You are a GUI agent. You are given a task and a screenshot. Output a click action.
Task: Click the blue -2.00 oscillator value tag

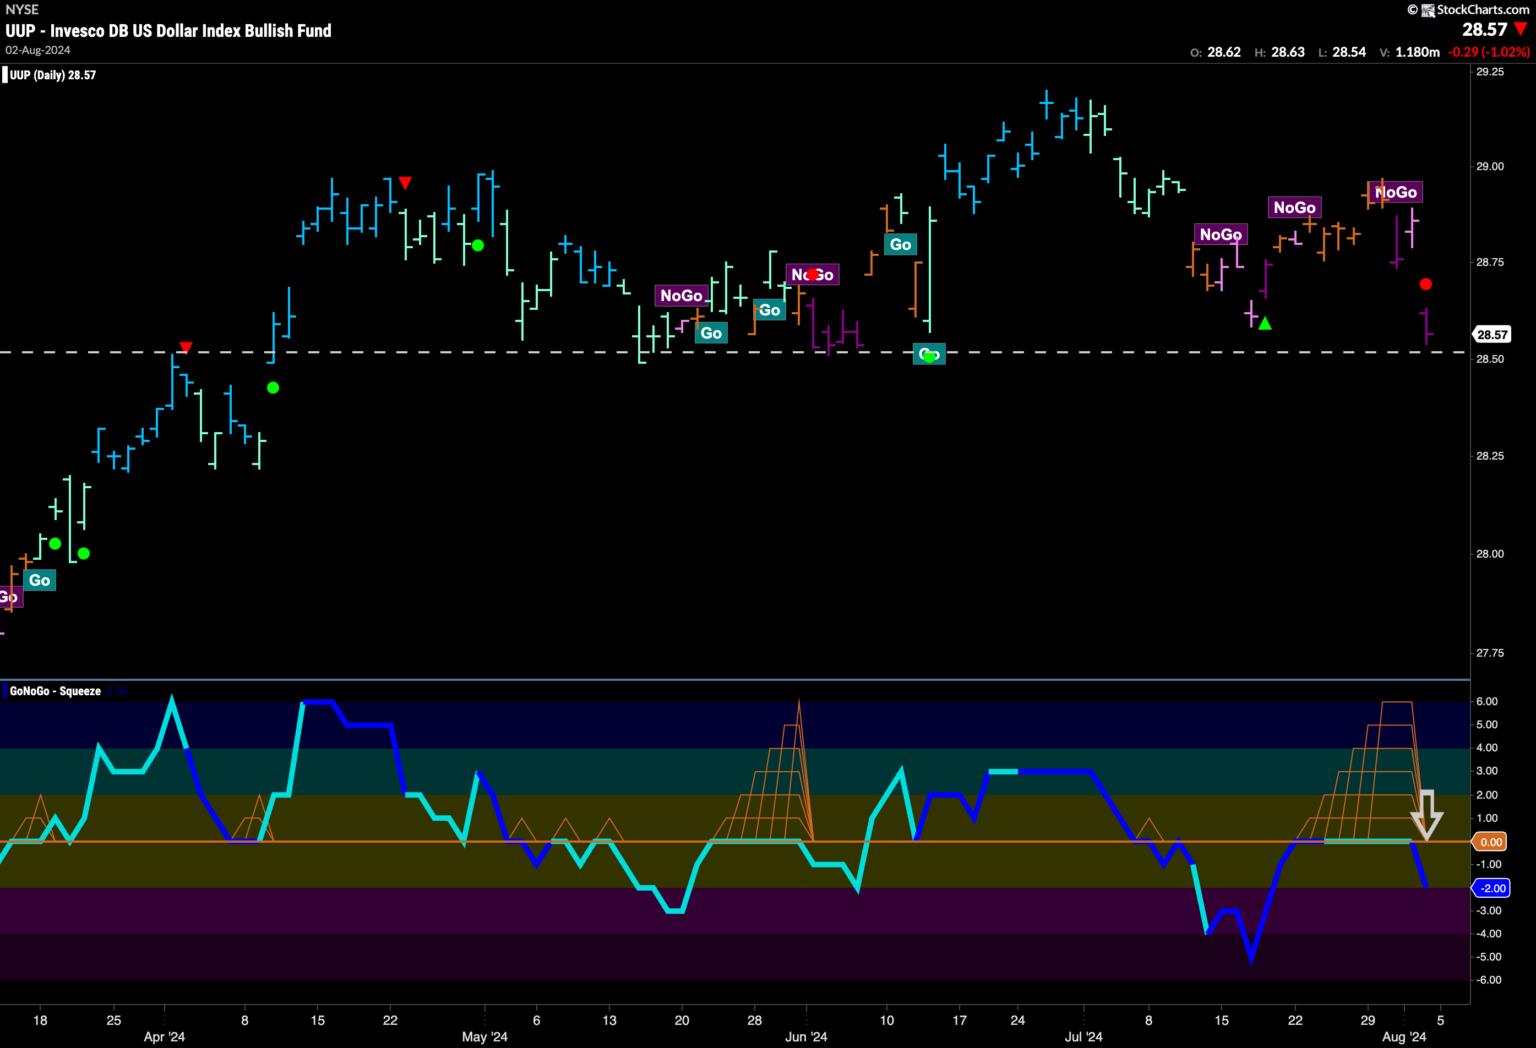tap(1491, 888)
